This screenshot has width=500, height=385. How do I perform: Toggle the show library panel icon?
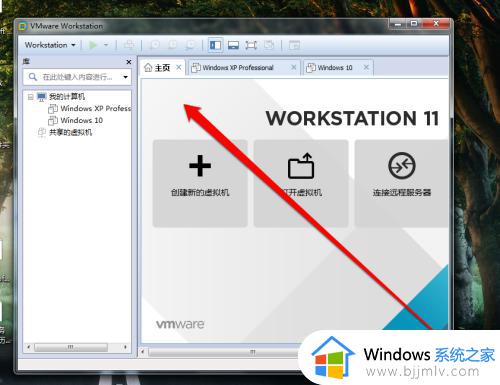pos(215,45)
